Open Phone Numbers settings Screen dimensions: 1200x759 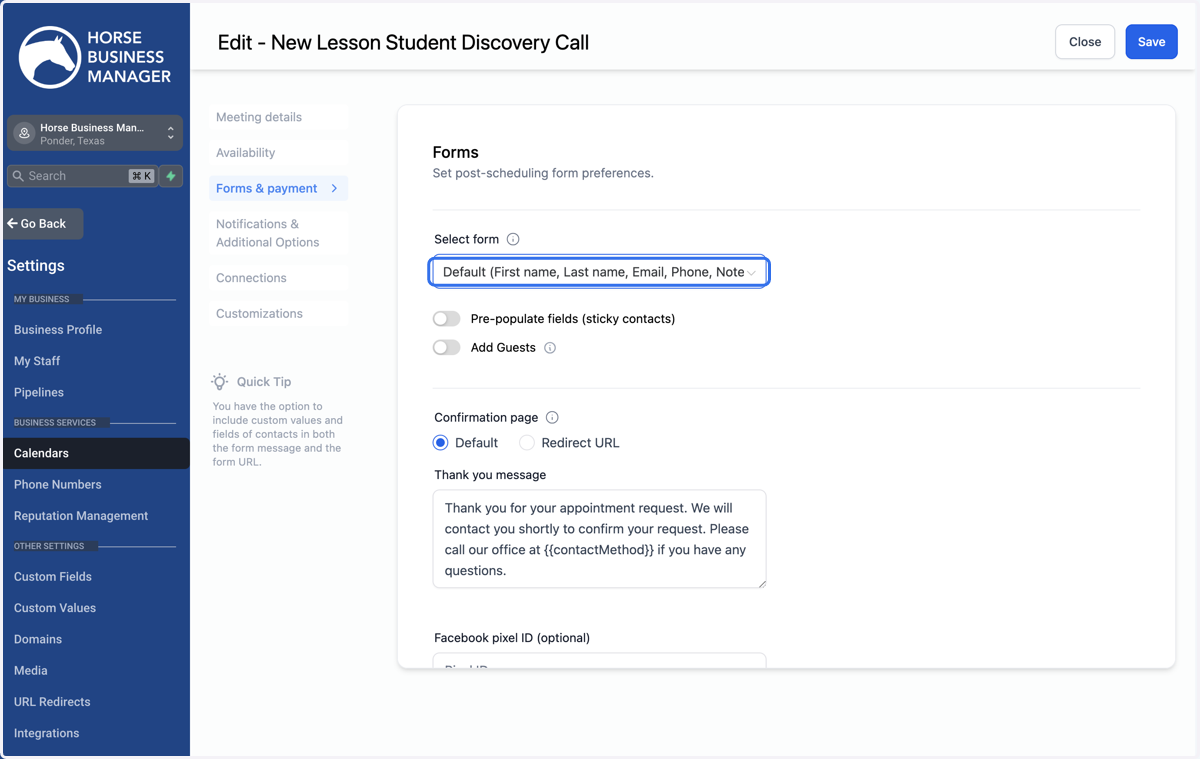point(58,484)
